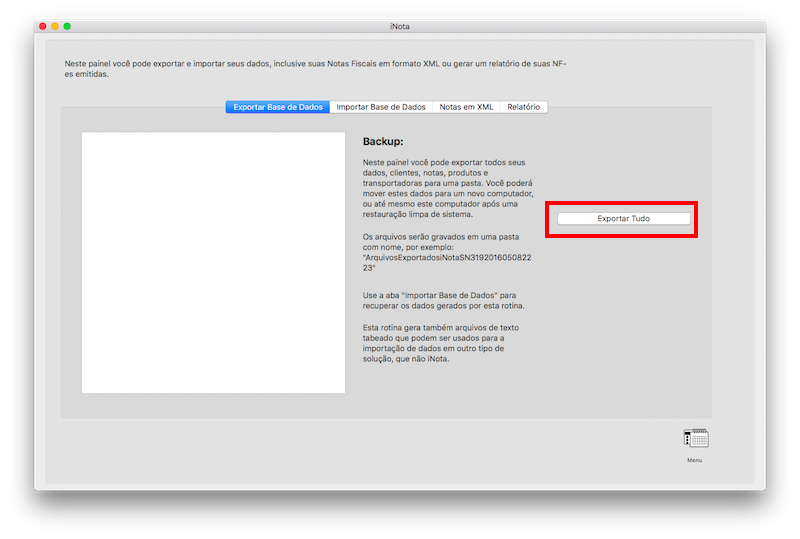Click the iNota window title
The width and height of the screenshot is (800, 539).
pyautogui.click(x=399, y=27)
